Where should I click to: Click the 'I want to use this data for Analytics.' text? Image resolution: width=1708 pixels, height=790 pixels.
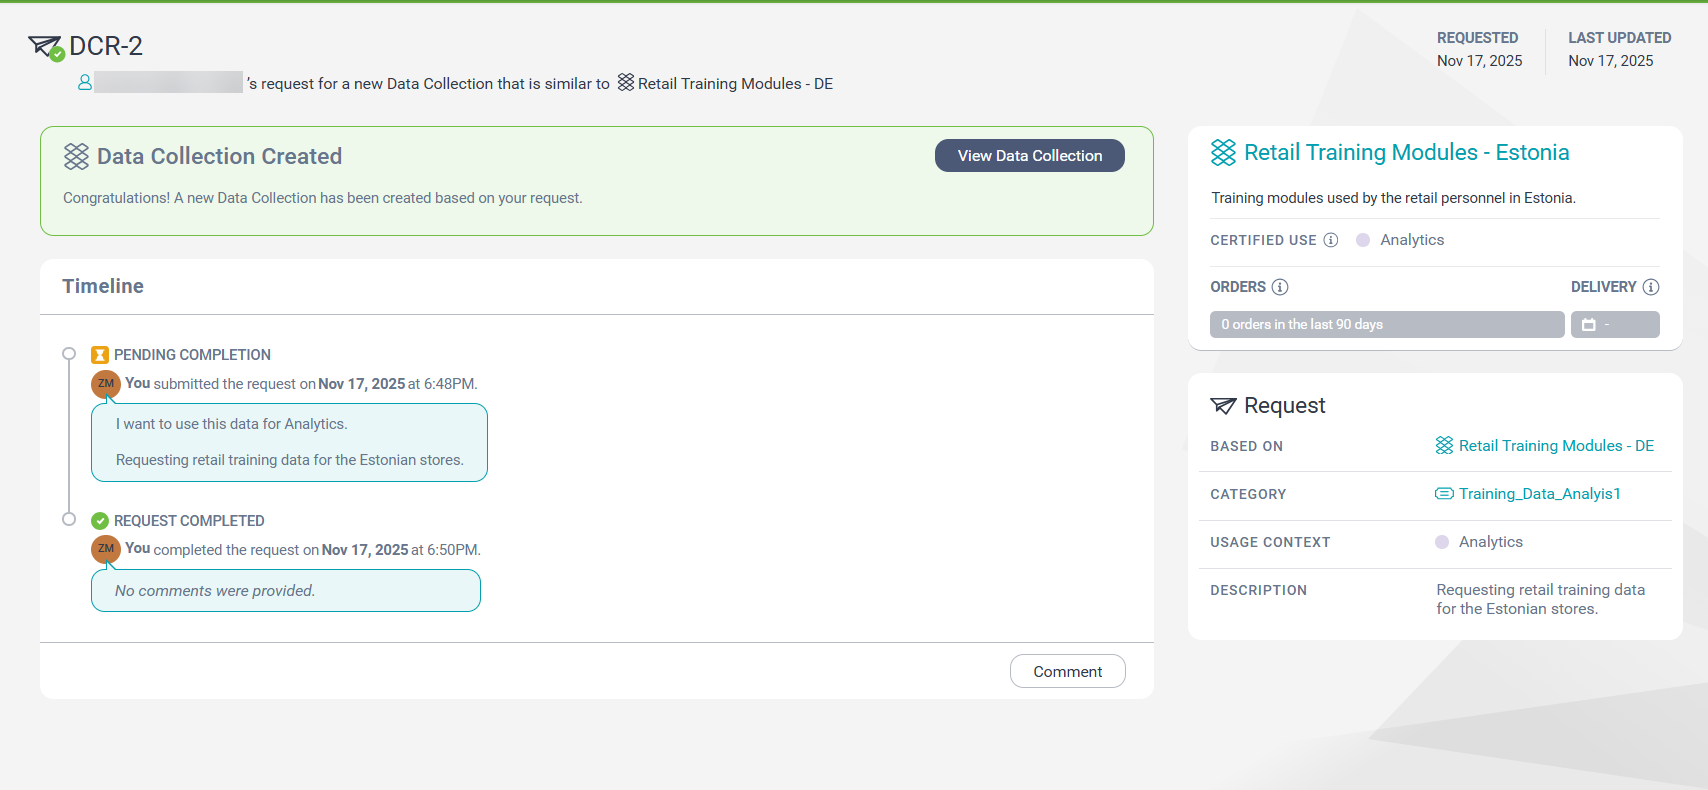click(232, 424)
